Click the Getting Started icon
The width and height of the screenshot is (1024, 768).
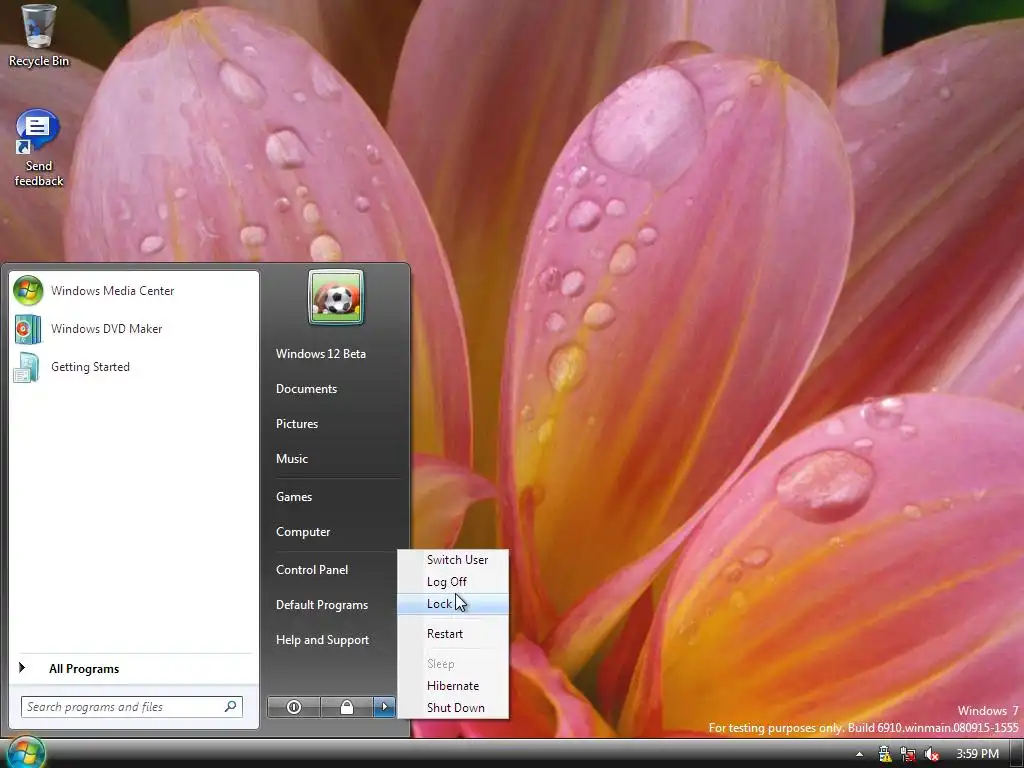[x=27, y=367]
